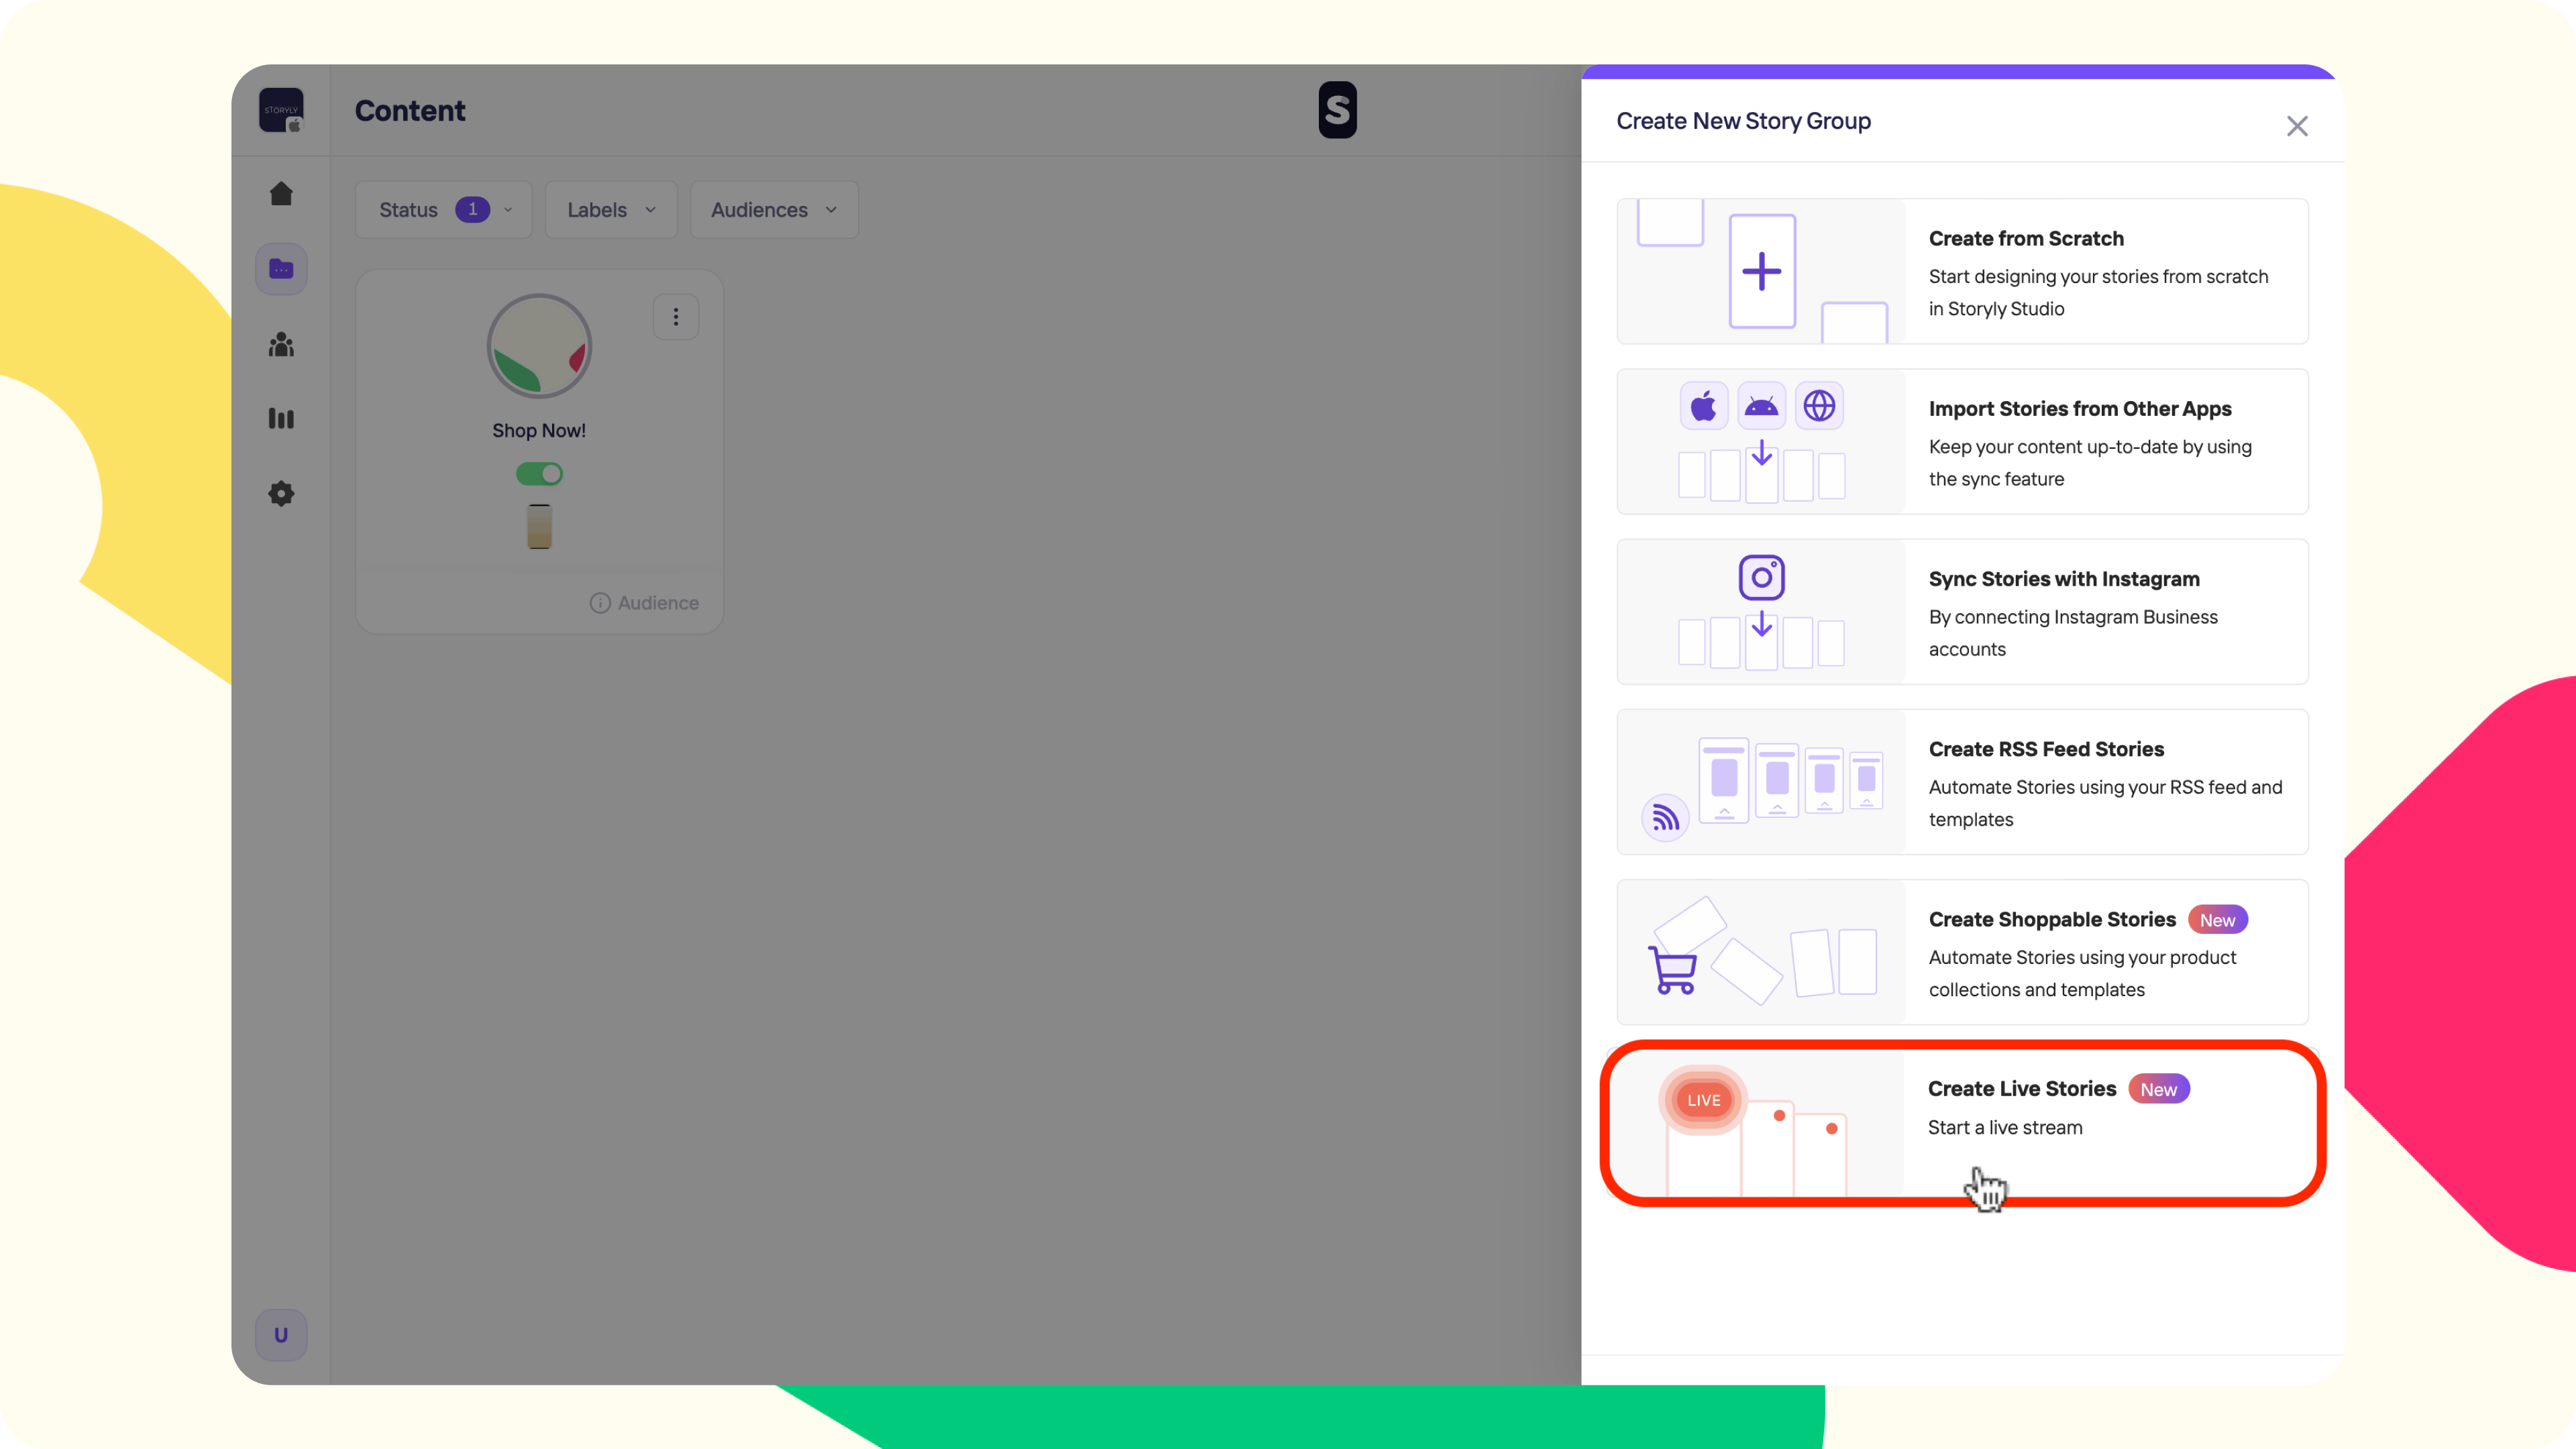This screenshot has height=1449, width=2576.
Task: Open the Audiences people icon in sidebar
Action: point(281,345)
